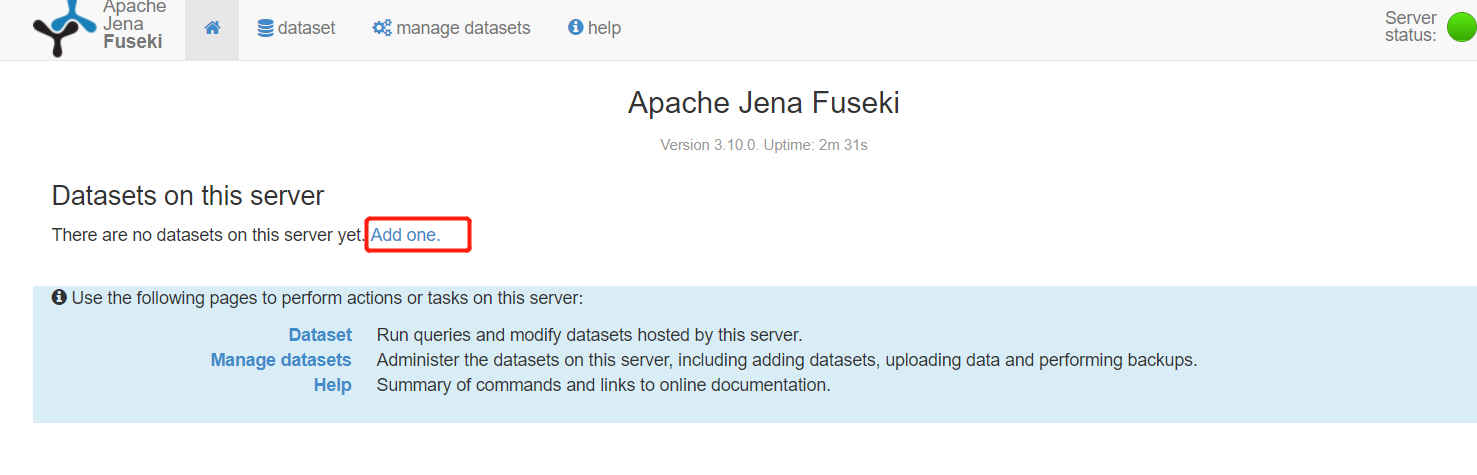Click the info icon beside help
The width and height of the screenshot is (1477, 475).
[x=575, y=28]
